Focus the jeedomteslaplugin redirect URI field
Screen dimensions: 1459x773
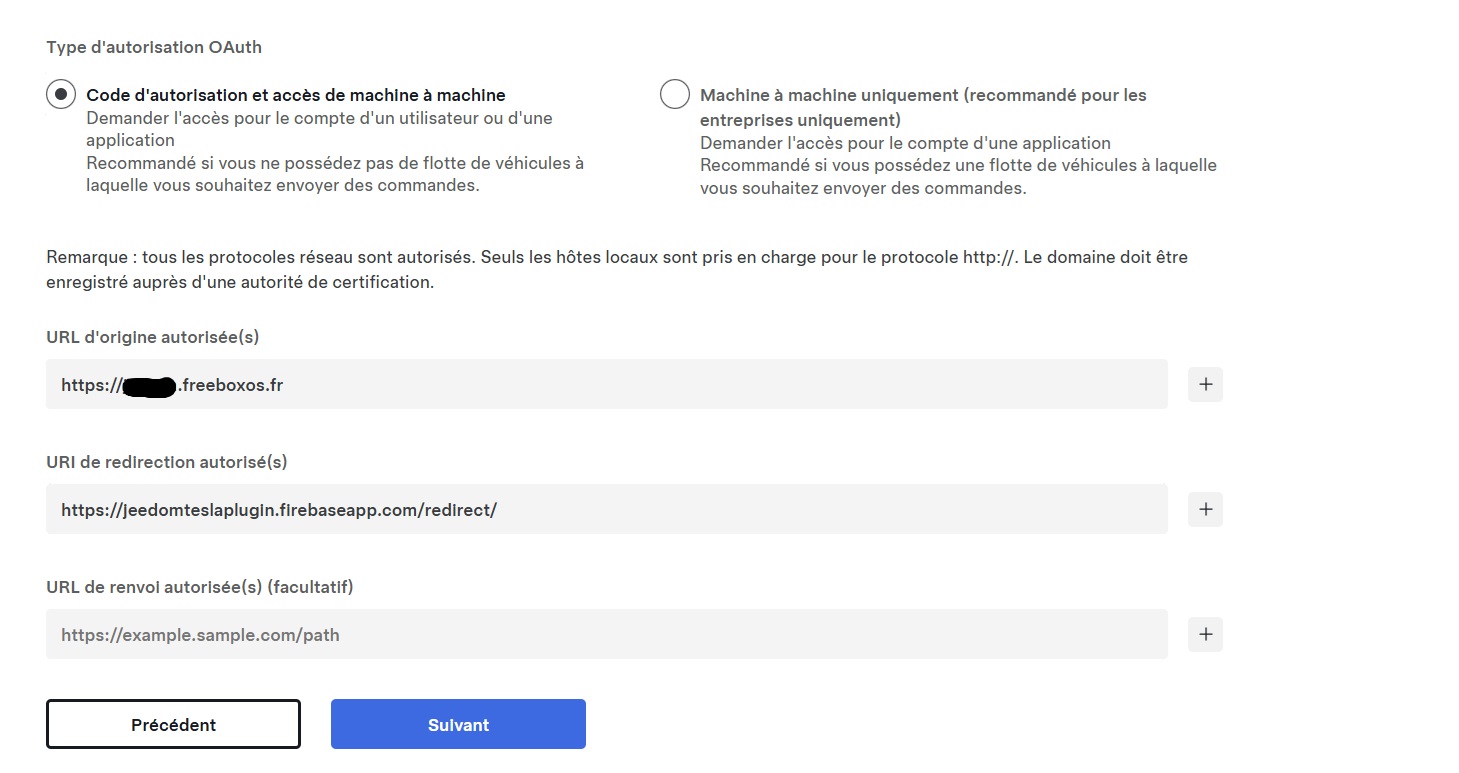[x=606, y=509]
